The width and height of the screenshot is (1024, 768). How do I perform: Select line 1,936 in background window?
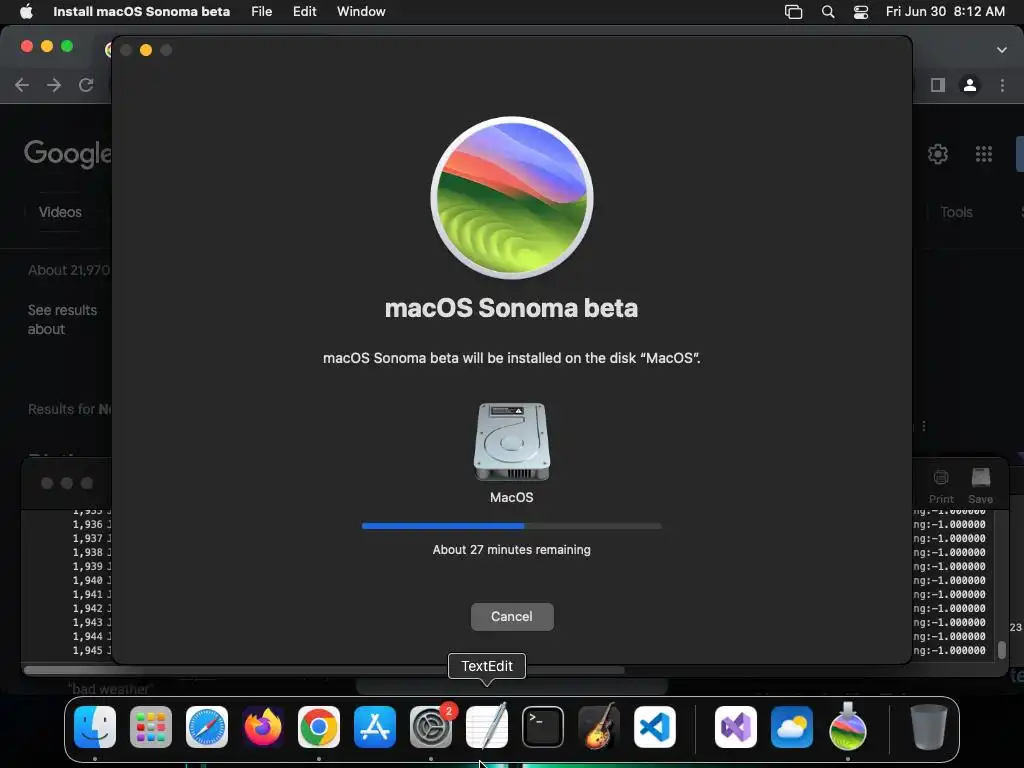click(x=88, y=524)
